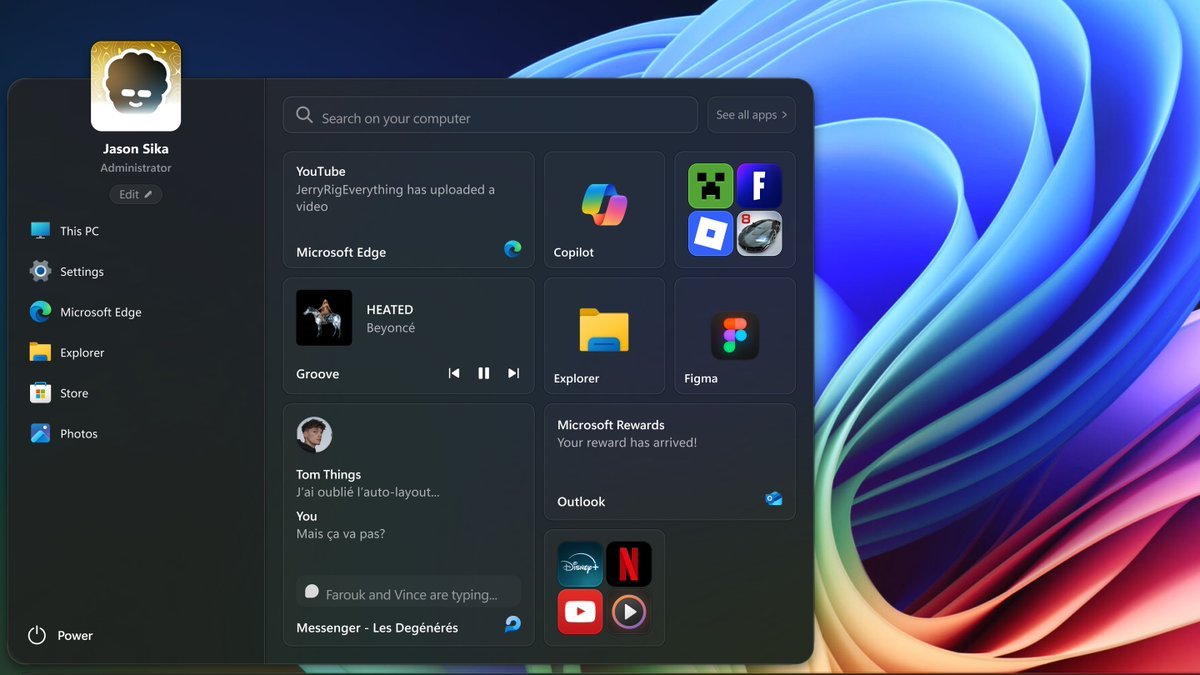Image resolution: width=1200 pixels, height=675 pixels.
Task: Launch the Figma tile
Action: pos(735,335)
